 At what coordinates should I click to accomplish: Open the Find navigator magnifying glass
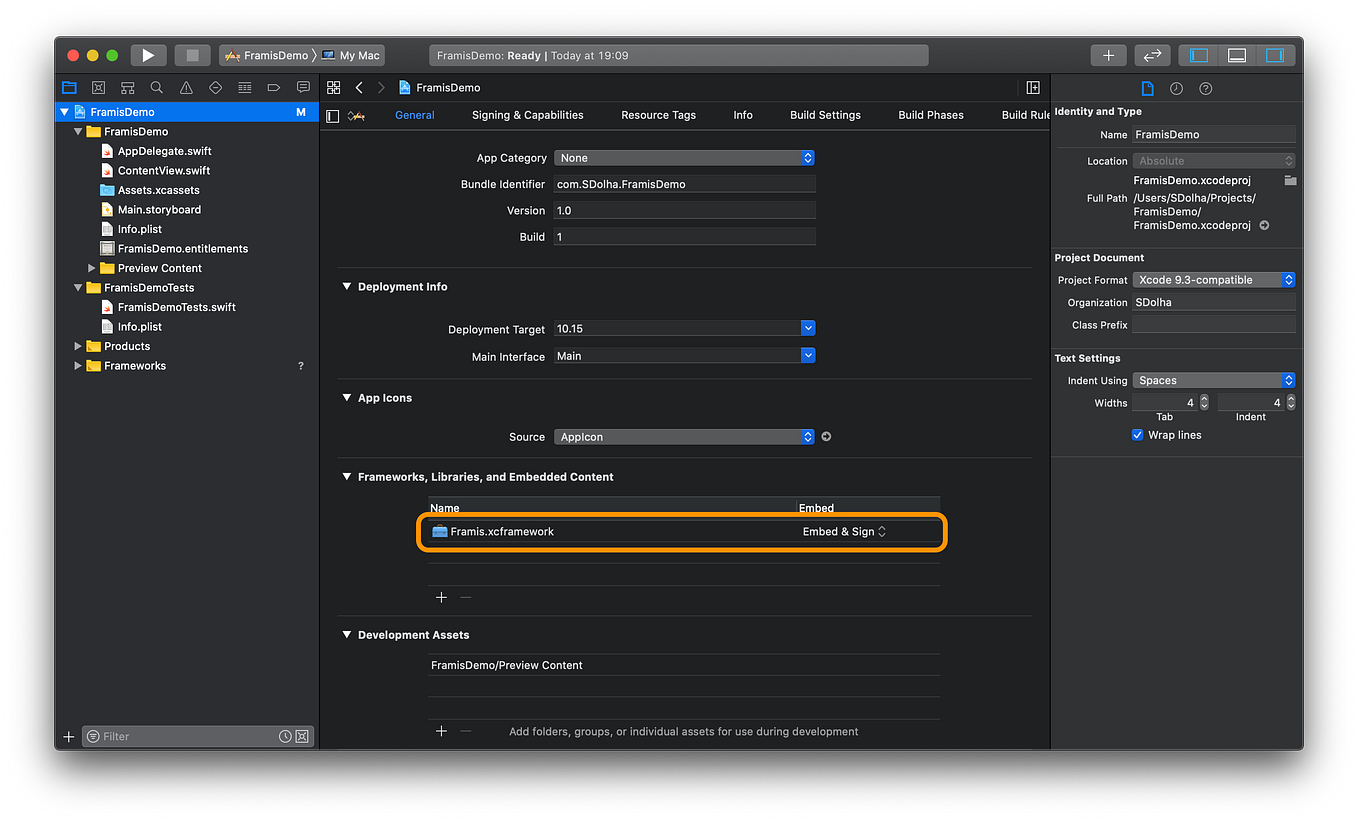click(157, 88)
